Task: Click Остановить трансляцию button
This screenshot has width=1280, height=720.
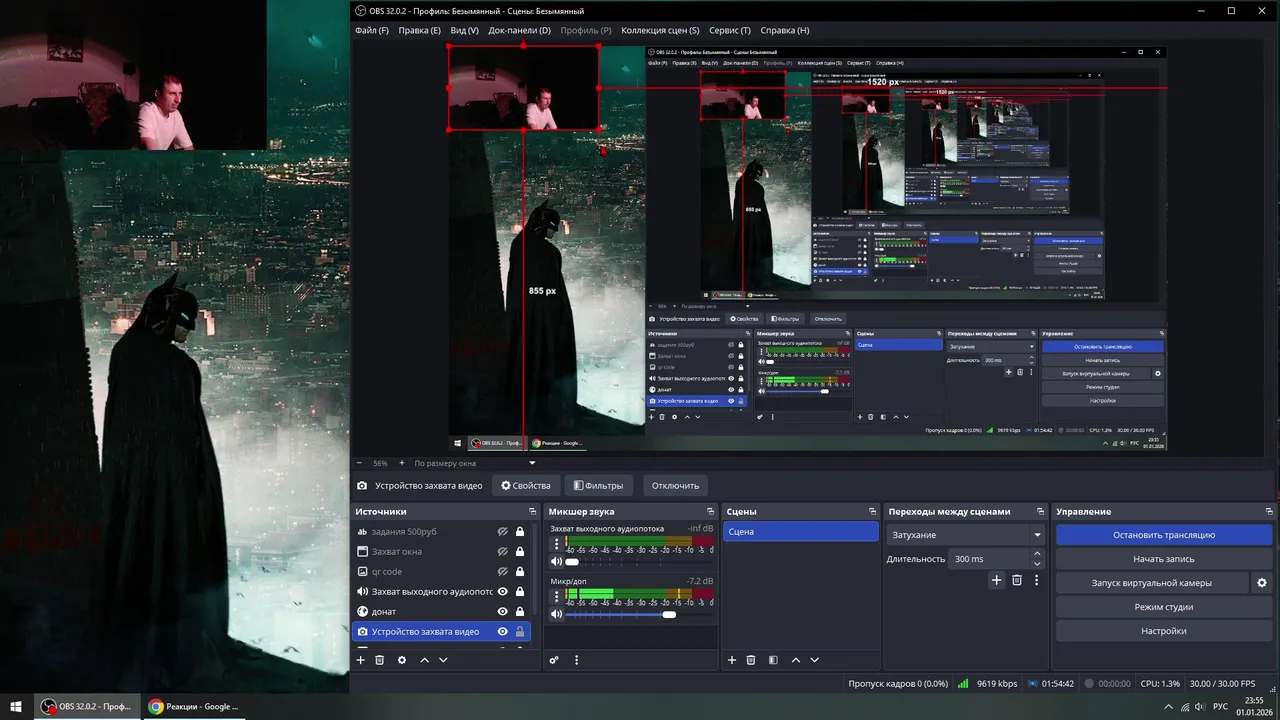Action: coord(1164,535)
